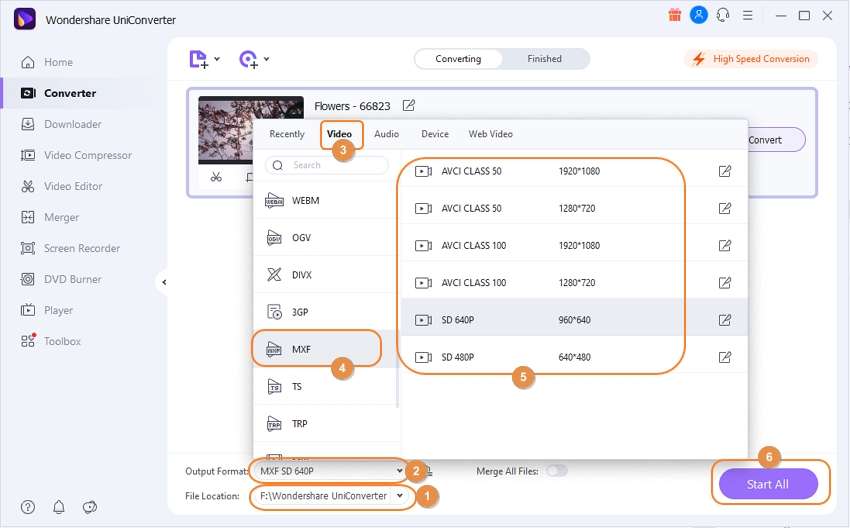The width and height of the screenshot is (850, 528).
Task: Select the TS format
Action: (x=326, y=387)
